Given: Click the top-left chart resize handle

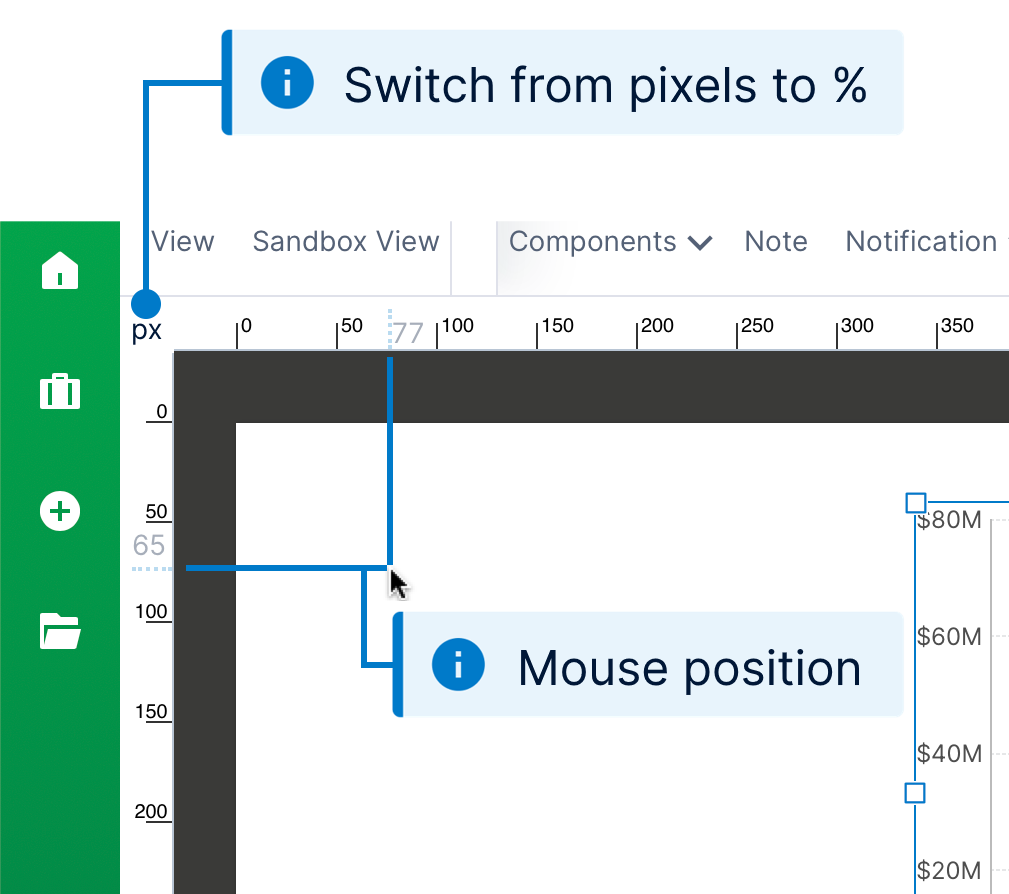Looking at the screenshot, I should click(x=916, y=503).
